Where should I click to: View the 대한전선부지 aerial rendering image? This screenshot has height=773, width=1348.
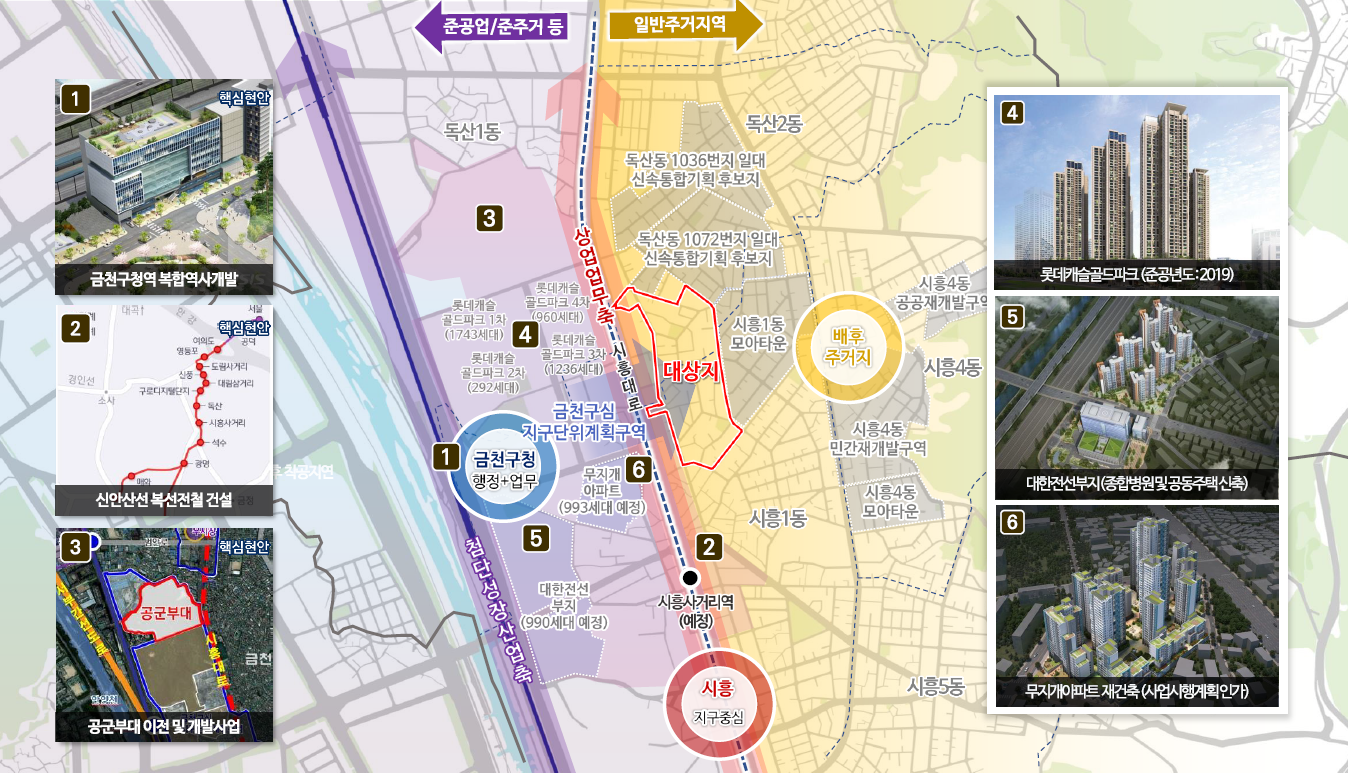(1137, 397)
